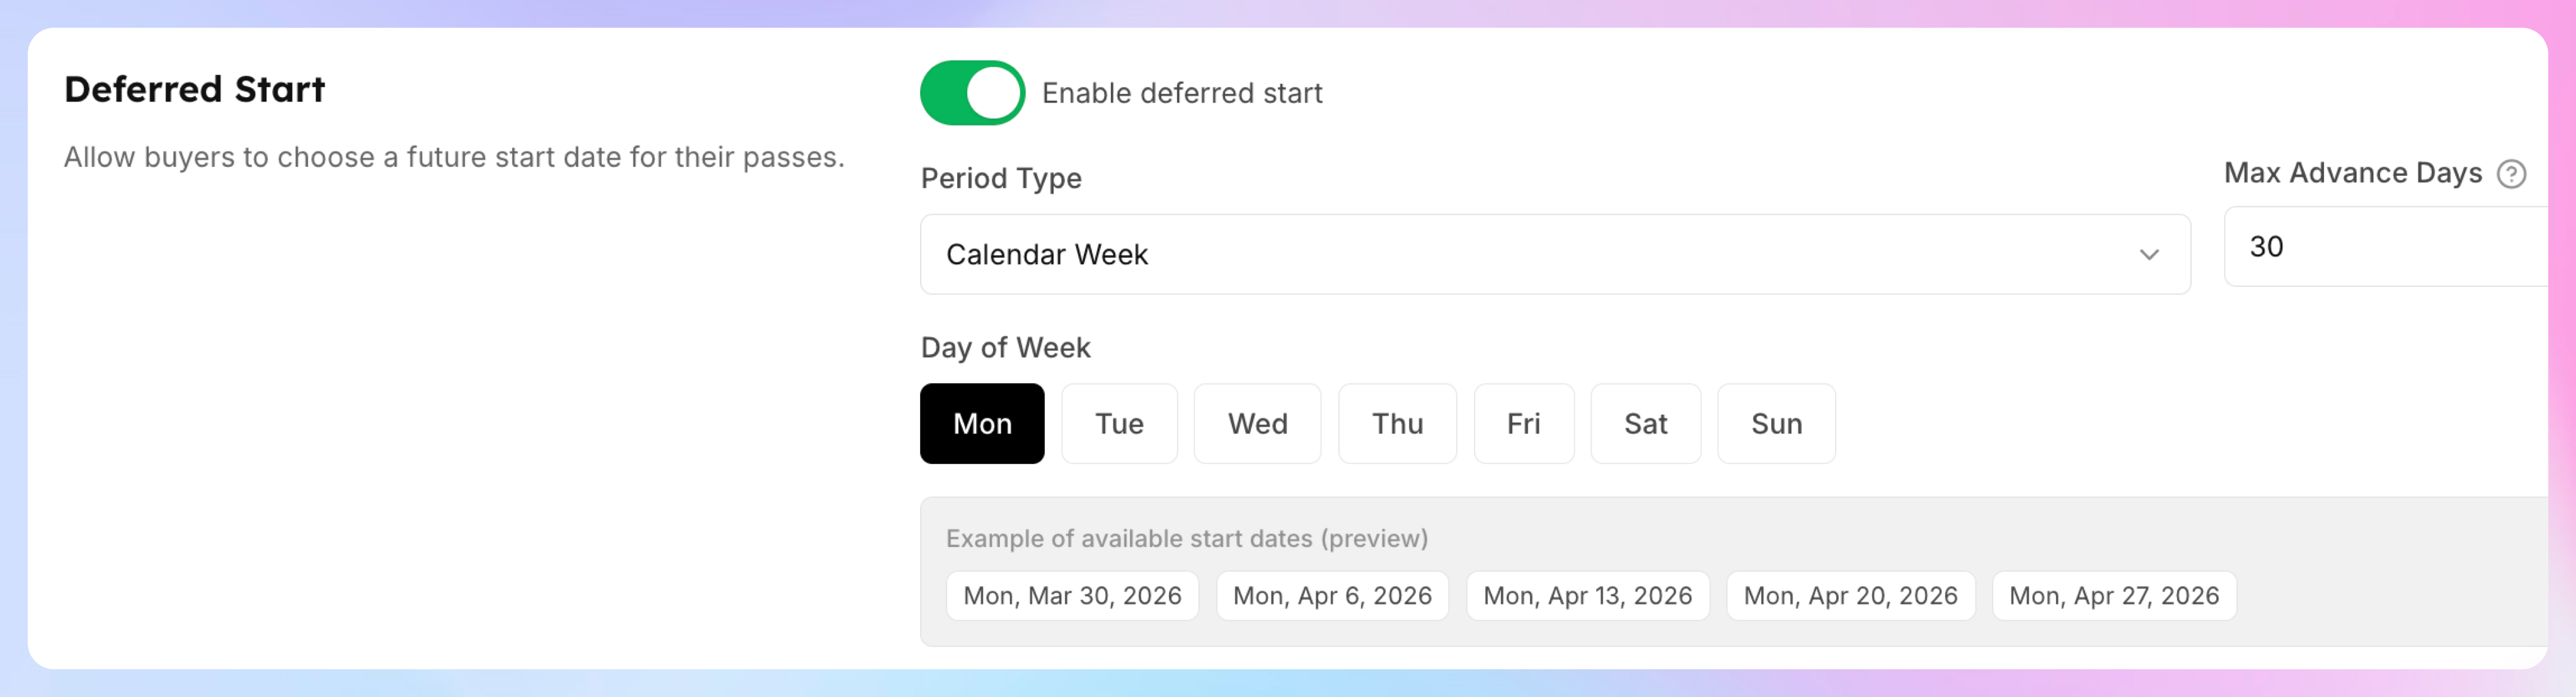Select Tue as day of week
Screen dimensions: 2576x697
(x=1119, y=424)
